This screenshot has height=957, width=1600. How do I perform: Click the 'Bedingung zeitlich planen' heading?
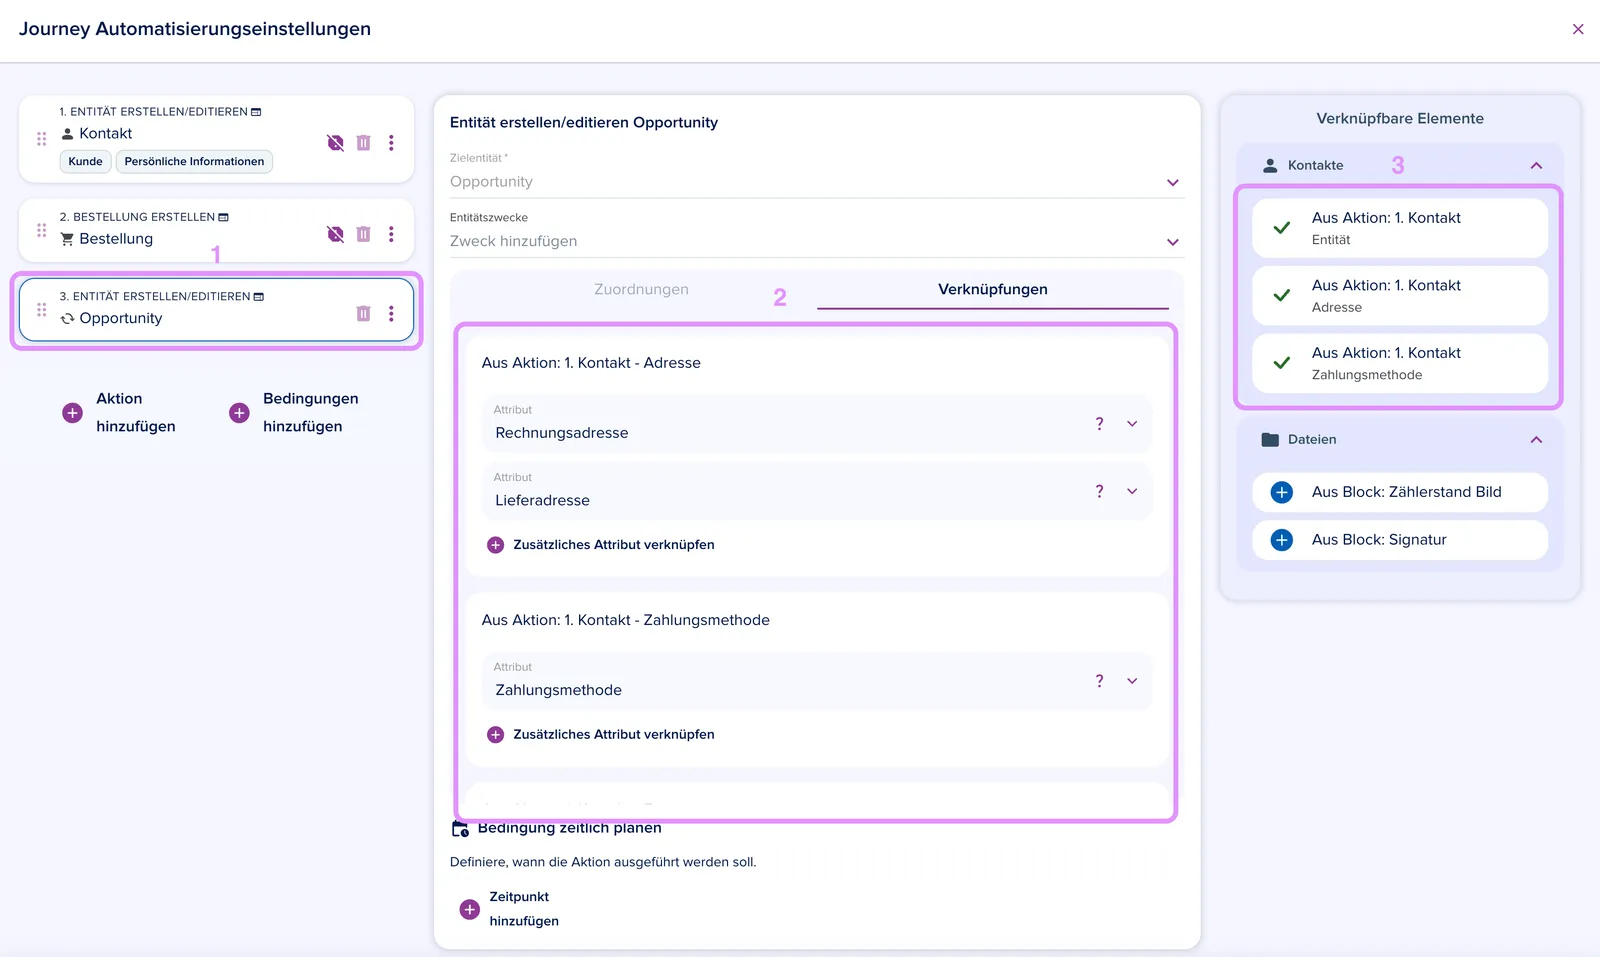(x=569, y=828)
